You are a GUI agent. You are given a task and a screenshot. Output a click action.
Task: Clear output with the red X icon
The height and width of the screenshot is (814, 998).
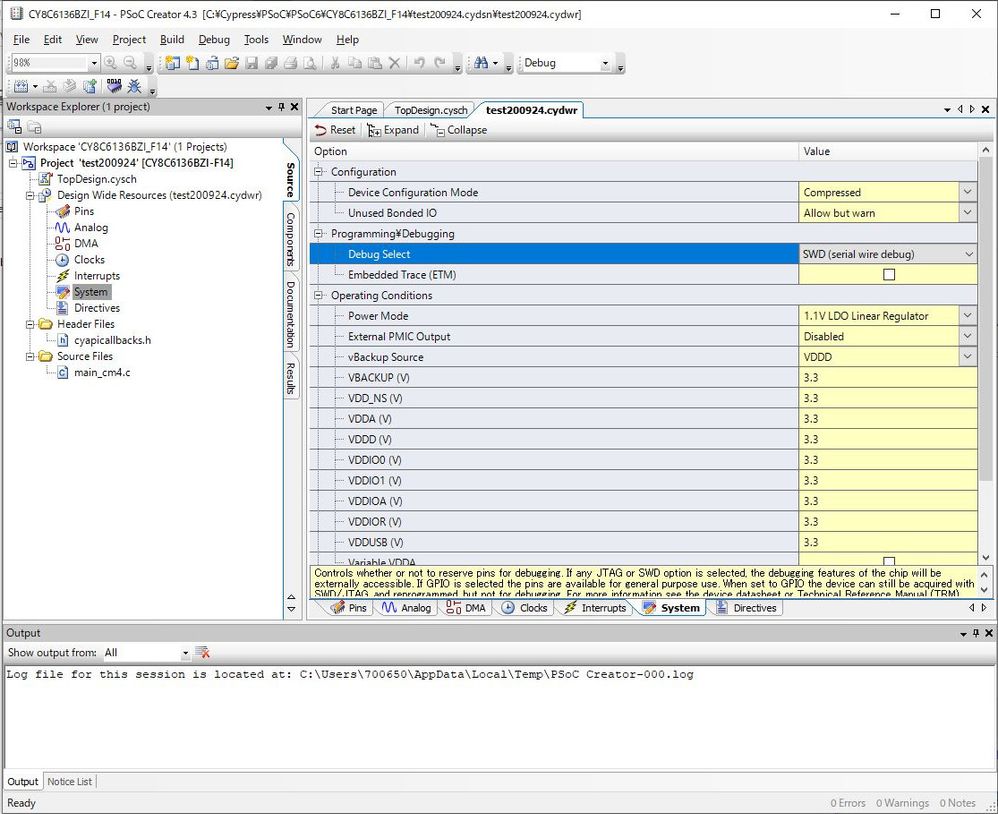[203, 653]
